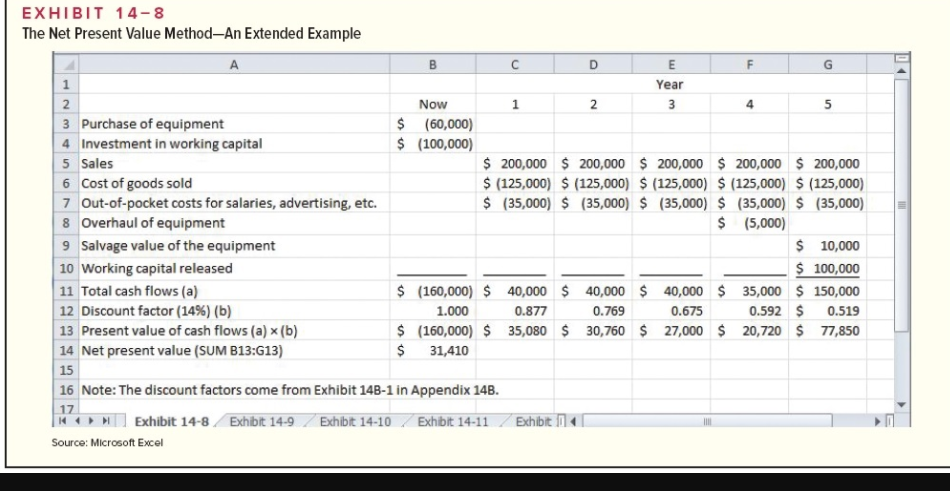950x491 pixels.
Task: Select the partially hidden Exhibit sheet tab
Action: (533, 421)
